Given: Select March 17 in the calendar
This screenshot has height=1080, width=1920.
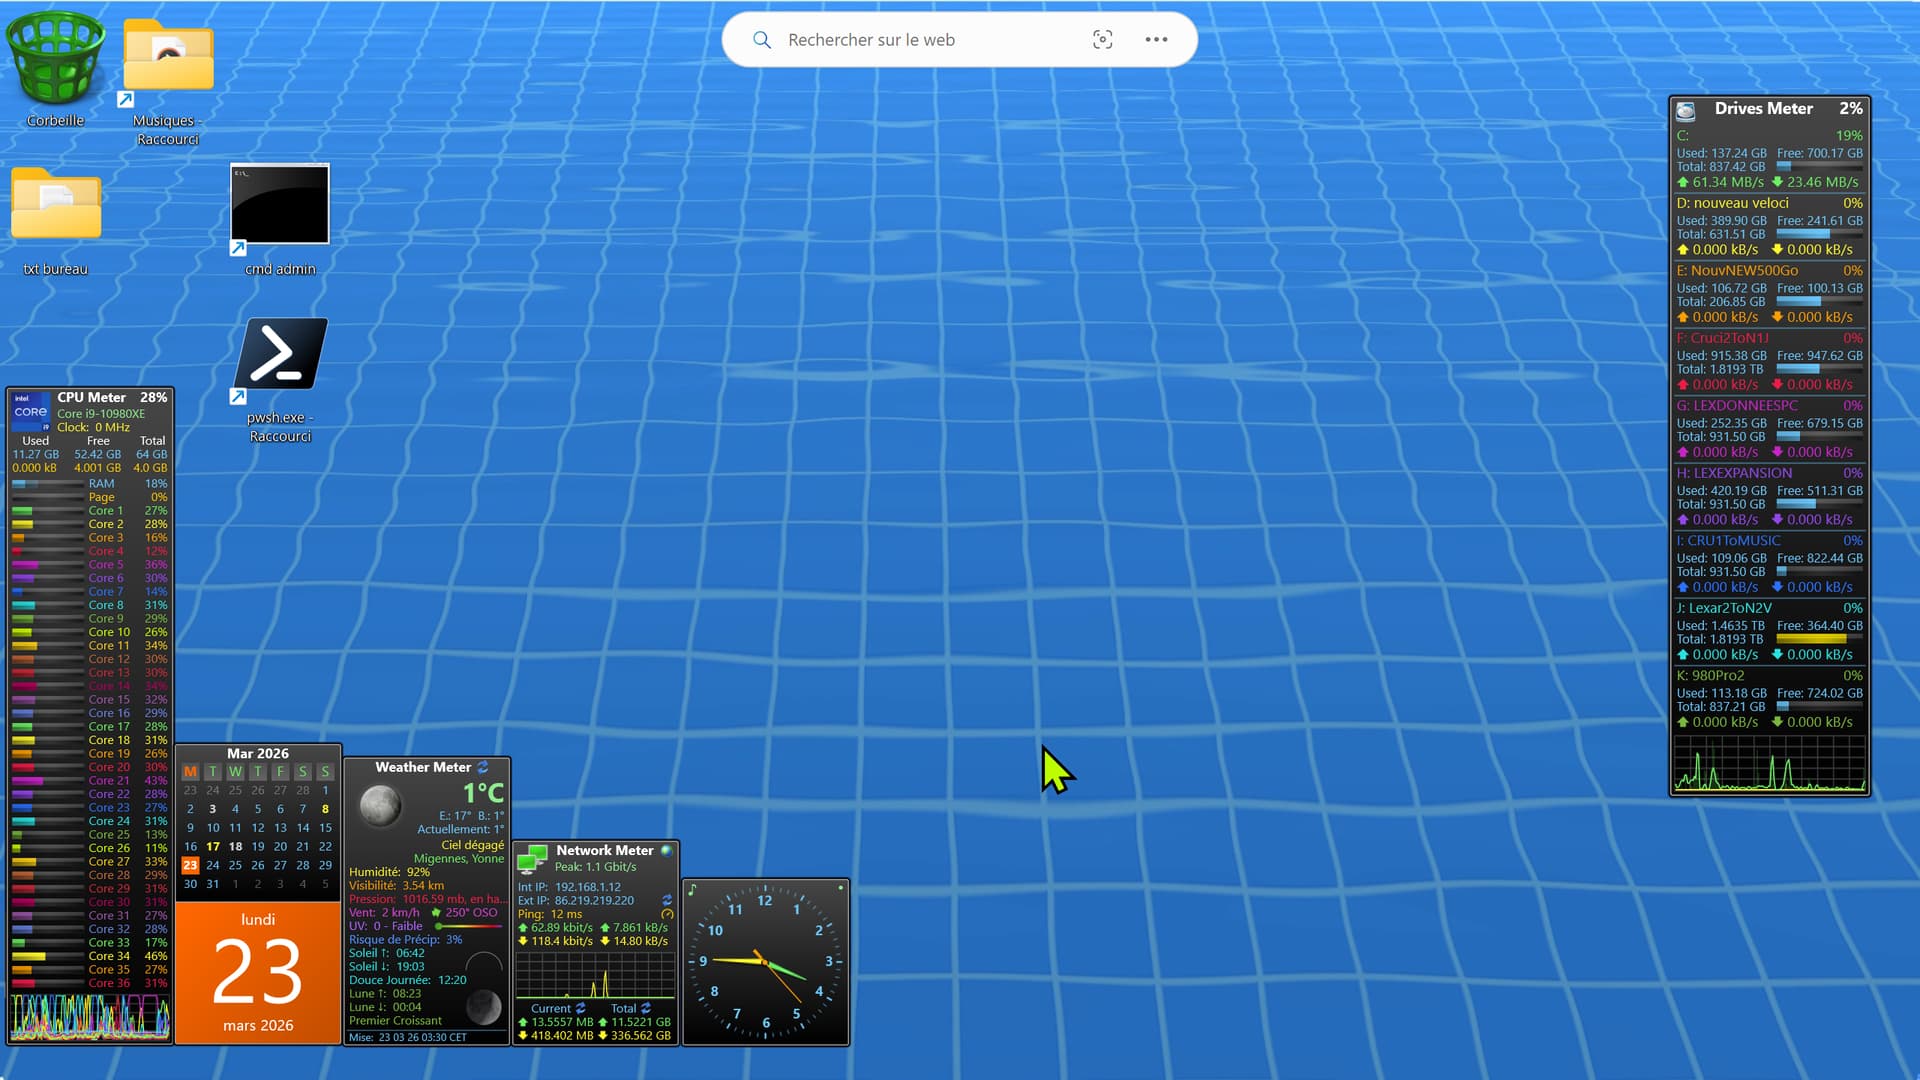Looking at the screenshot, I should [x=213, y=846].
